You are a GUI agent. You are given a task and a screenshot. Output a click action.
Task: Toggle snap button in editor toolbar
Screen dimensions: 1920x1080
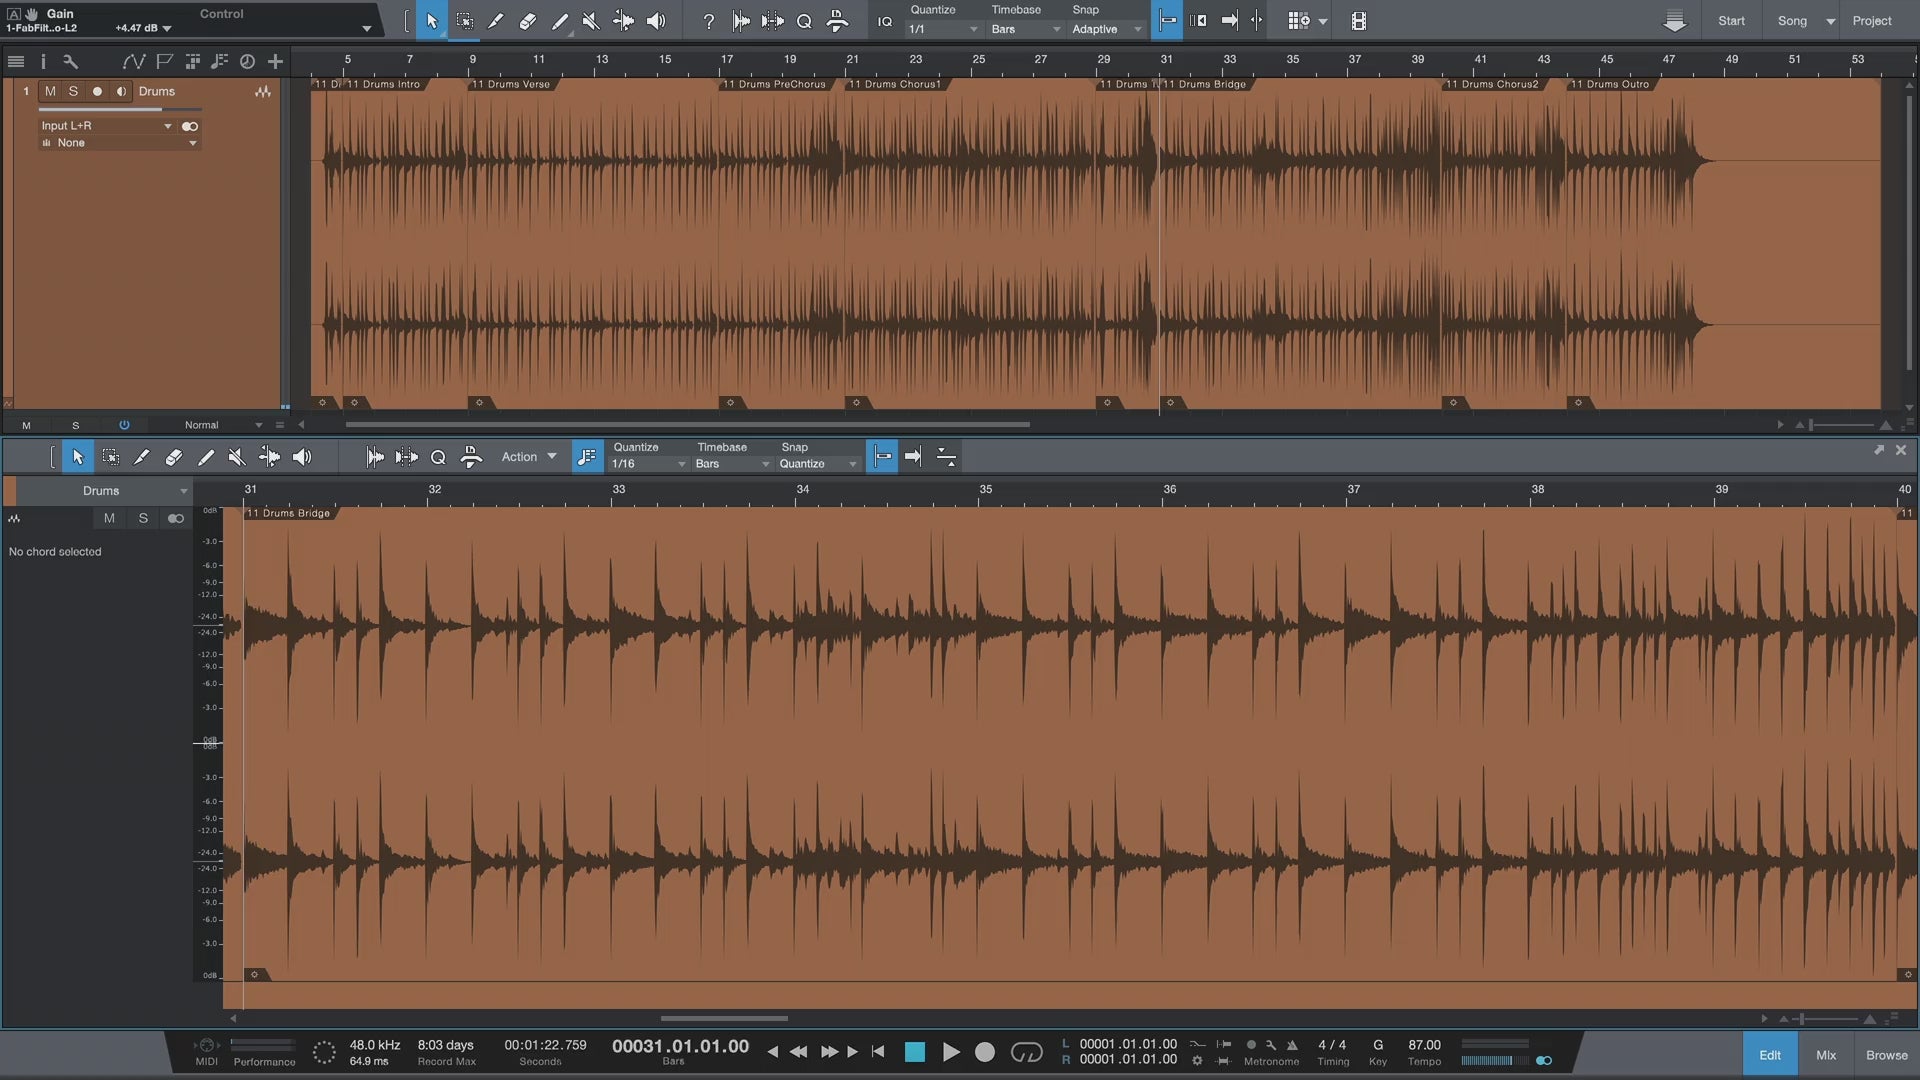click(x=882, y=457)
